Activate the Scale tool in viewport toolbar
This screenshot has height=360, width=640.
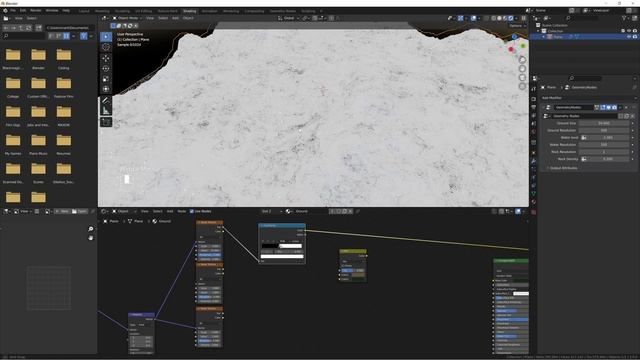click(x=106, y=79)
